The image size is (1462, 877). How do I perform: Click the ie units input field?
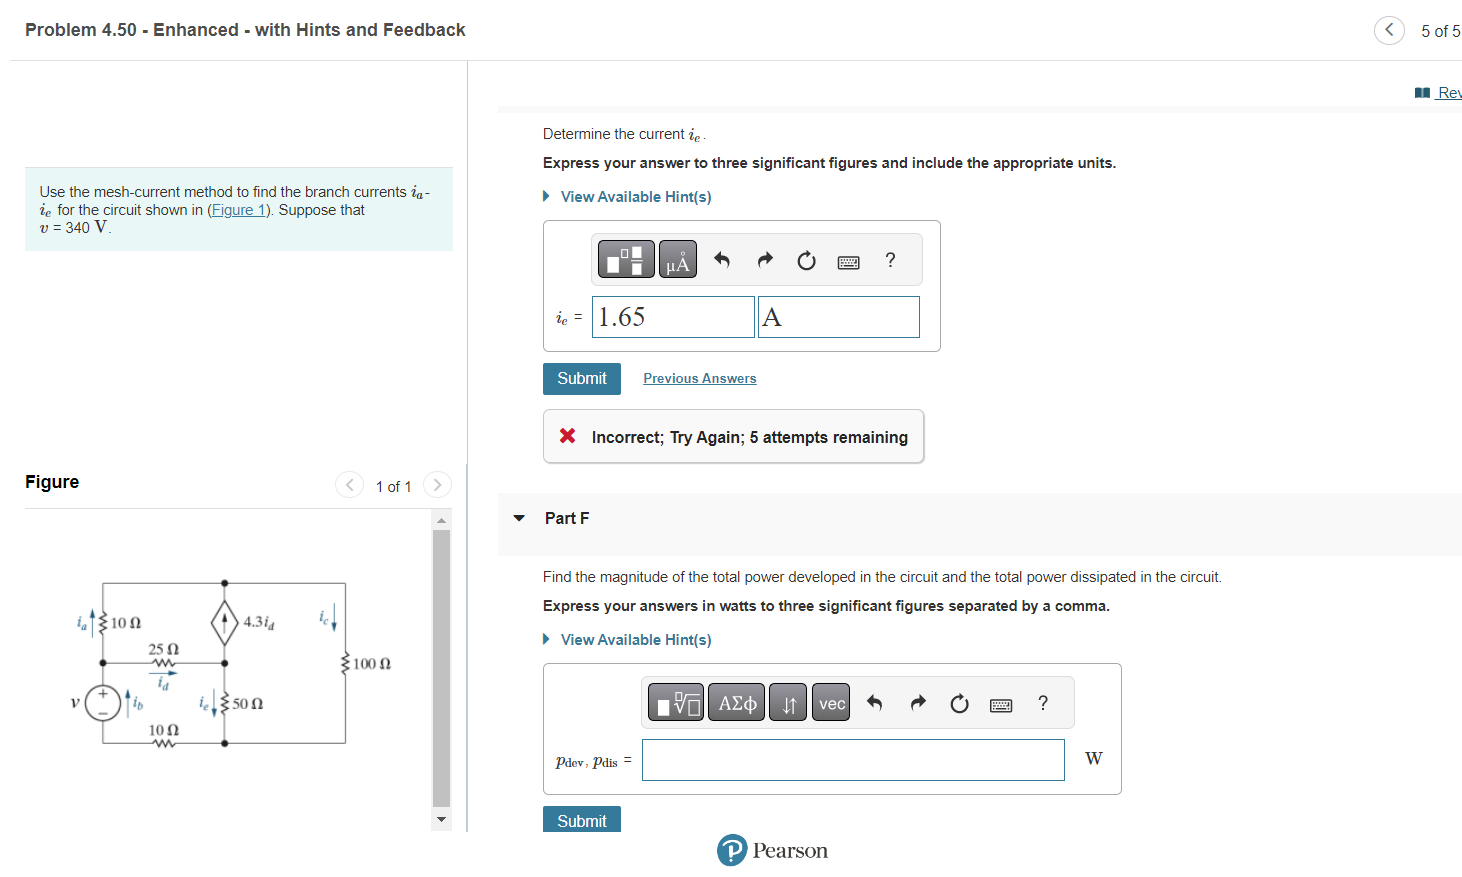point(839,317)
